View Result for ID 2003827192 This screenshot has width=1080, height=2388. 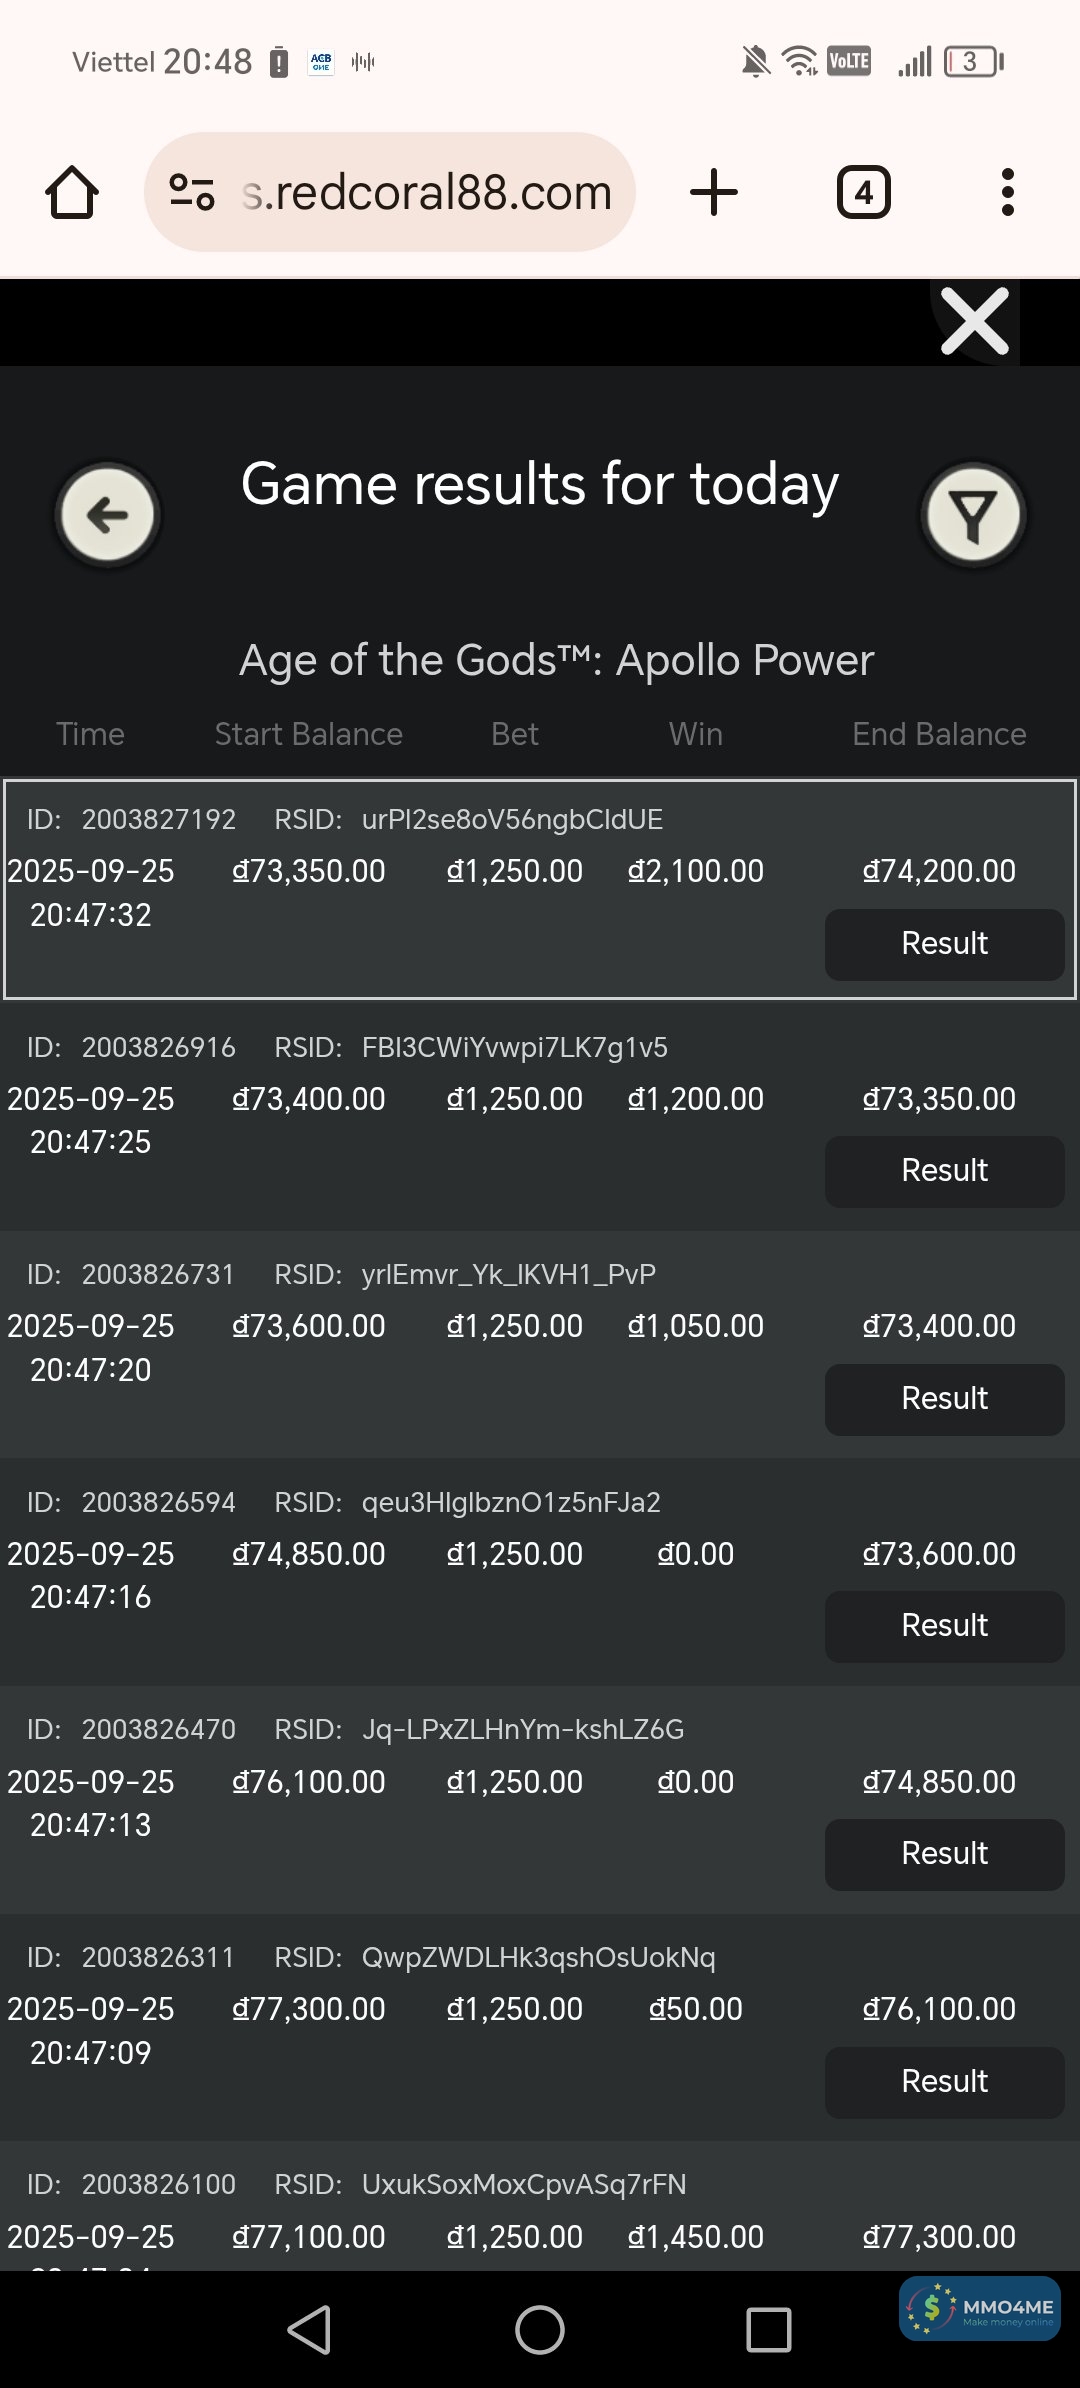pyautogui.click(x=944, y=943)
